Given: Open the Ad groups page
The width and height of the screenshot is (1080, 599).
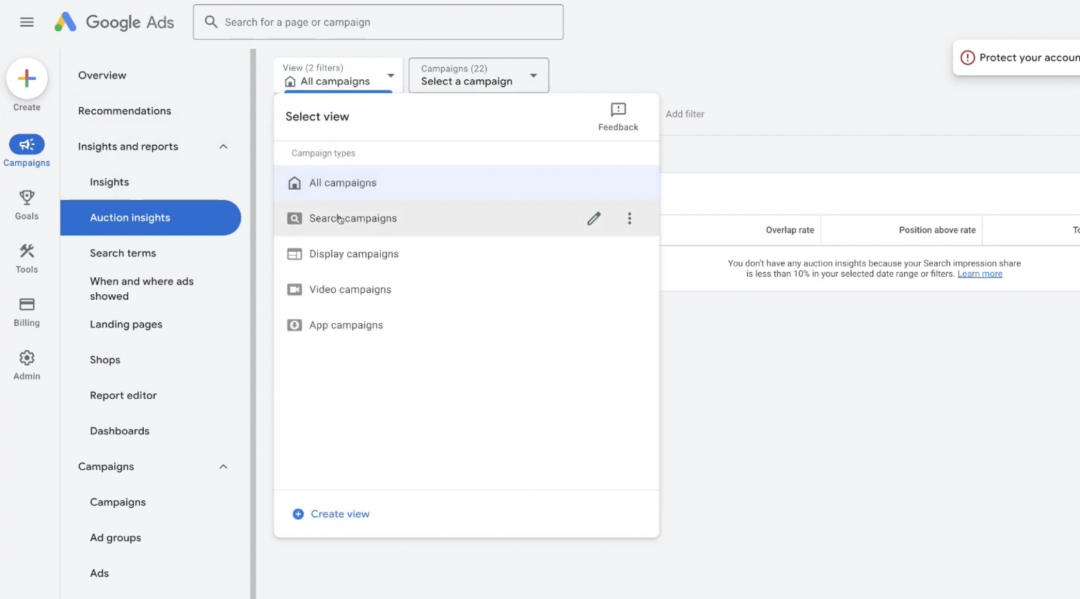Looking at the screenshot, I should (116, 538).
